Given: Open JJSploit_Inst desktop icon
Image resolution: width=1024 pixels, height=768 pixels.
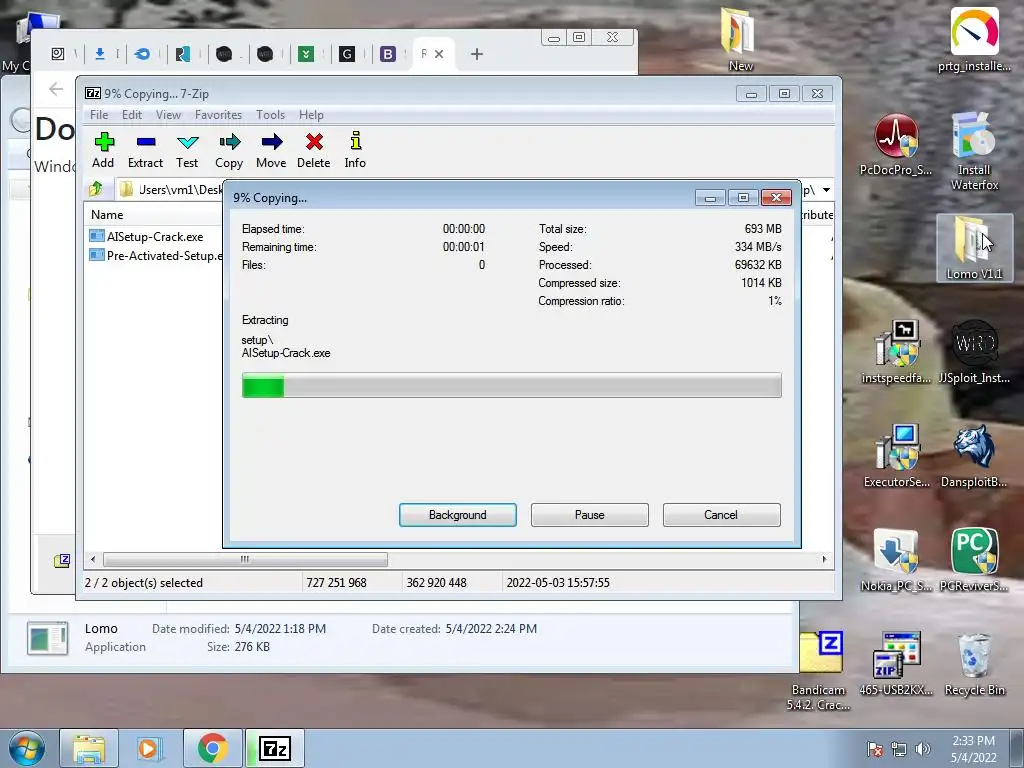Looking at the screenshot, I should [974, 353].
